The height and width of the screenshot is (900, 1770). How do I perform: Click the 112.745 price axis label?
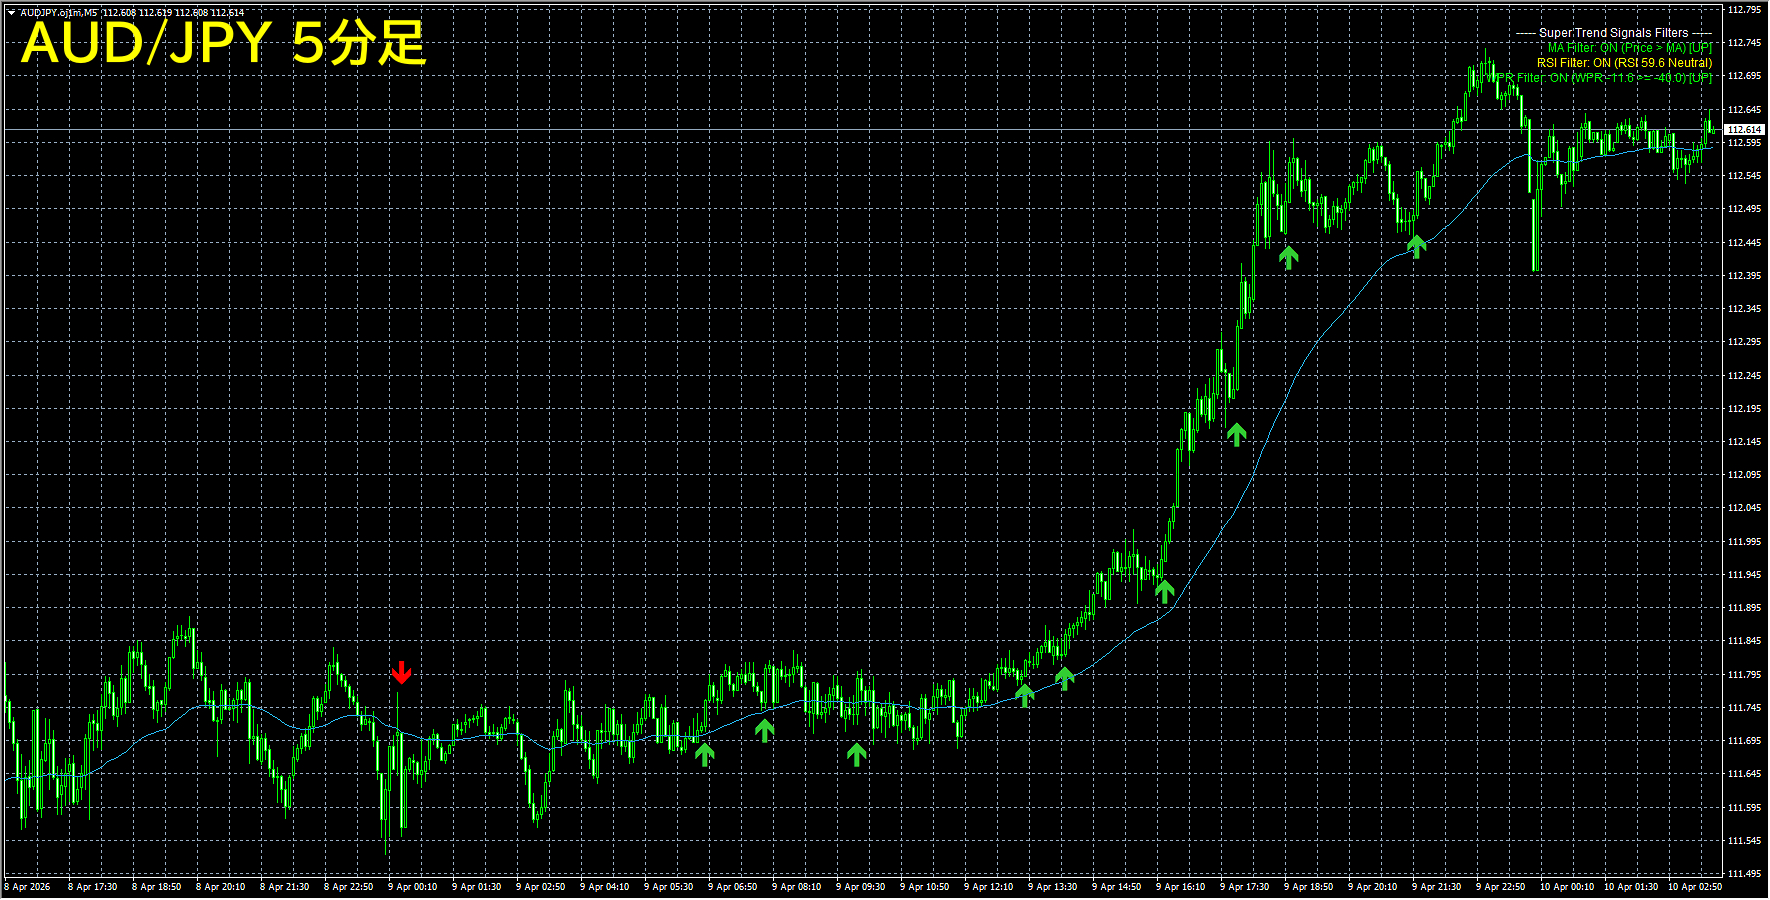pos(1745,43)
